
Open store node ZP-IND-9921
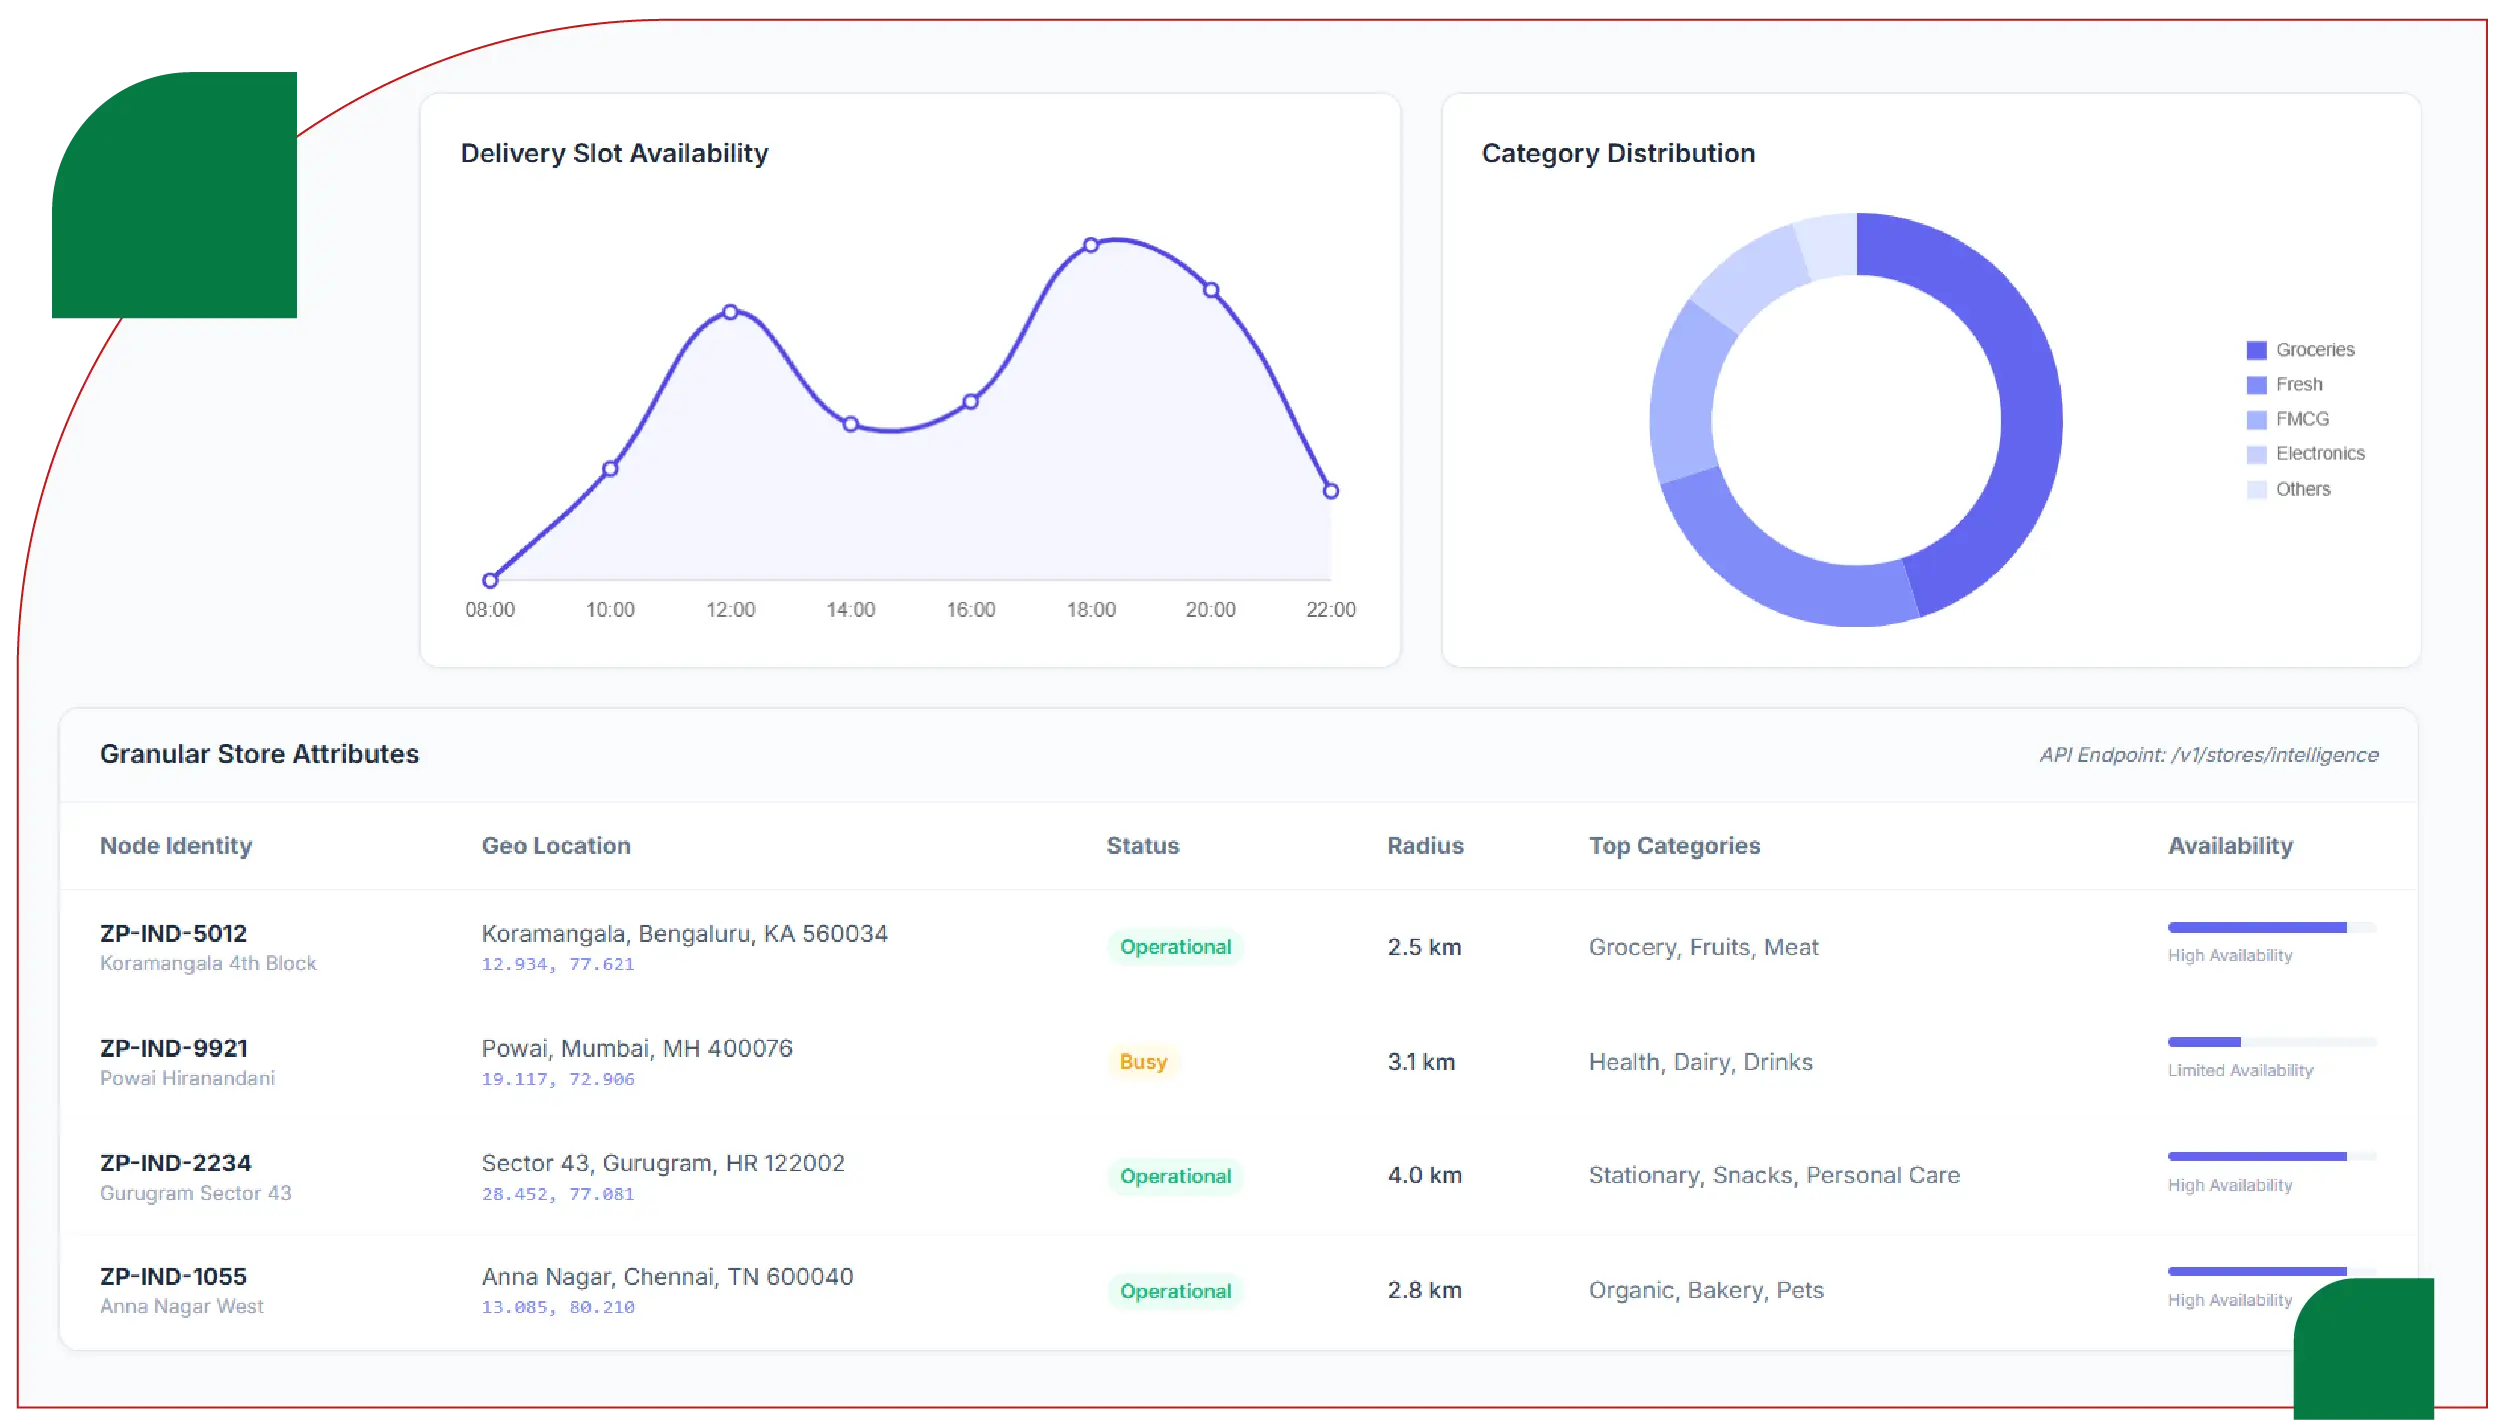[x=174, y=1048]
